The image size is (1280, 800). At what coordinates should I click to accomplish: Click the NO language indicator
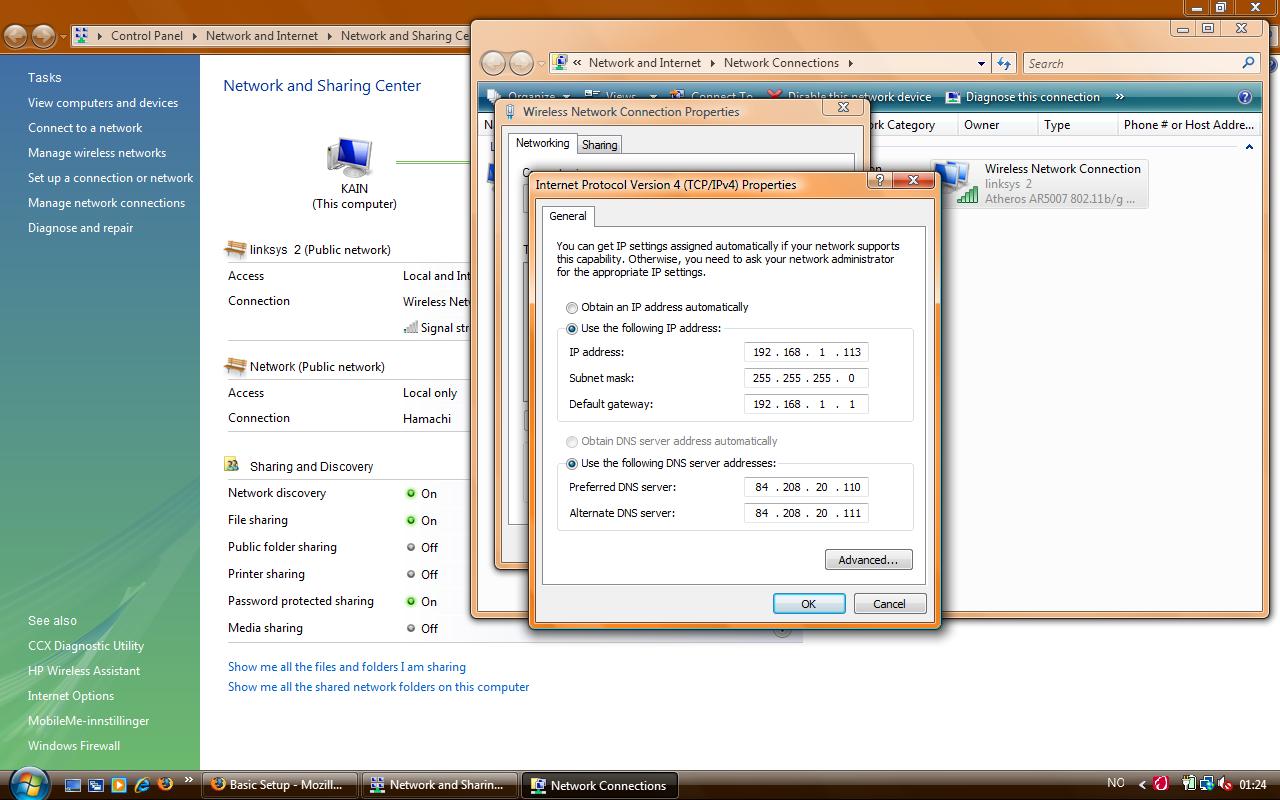click(1116, 784)
